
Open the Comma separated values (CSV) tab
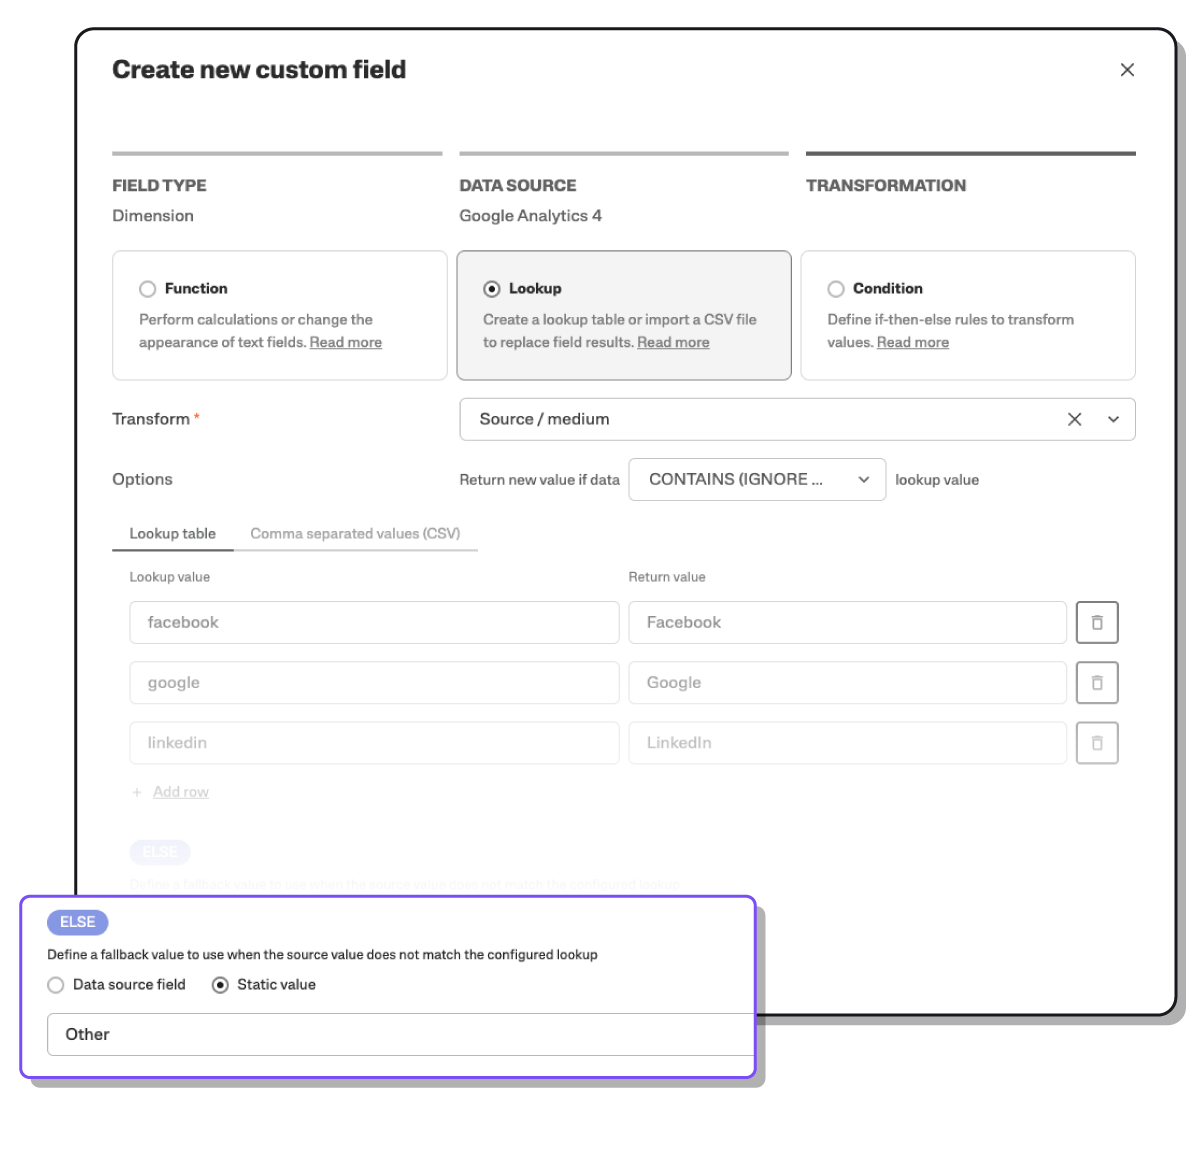(355, 534)
